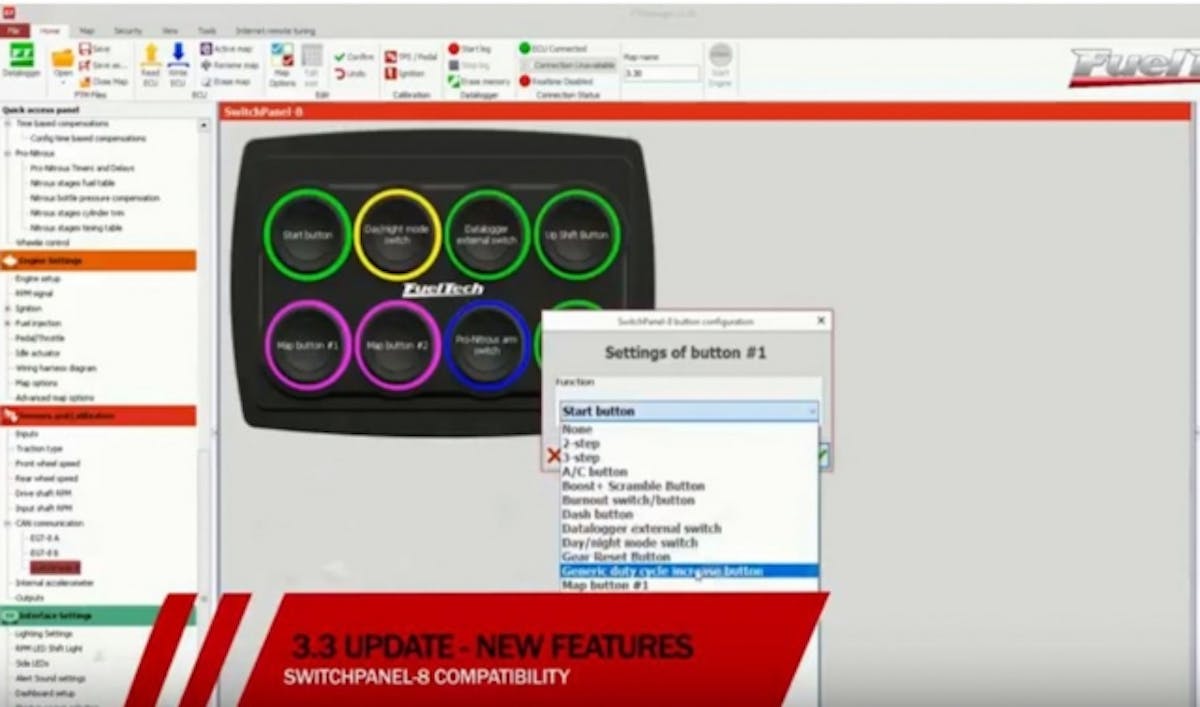The height and width of the screenshot is (707, 1200).
Task: Collapse the CAN communication tree node
Action: coord(8,523)
